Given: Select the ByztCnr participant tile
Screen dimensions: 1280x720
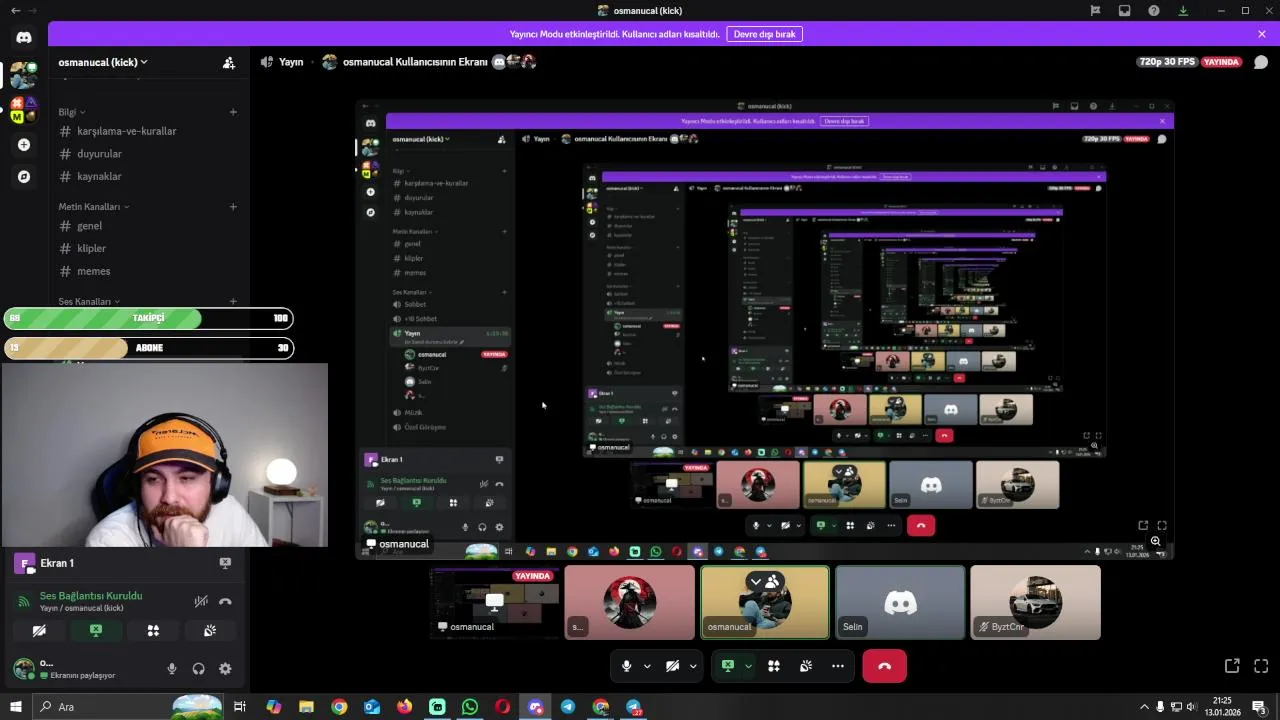Looking at the screenshot, I should click(1035, 603).
